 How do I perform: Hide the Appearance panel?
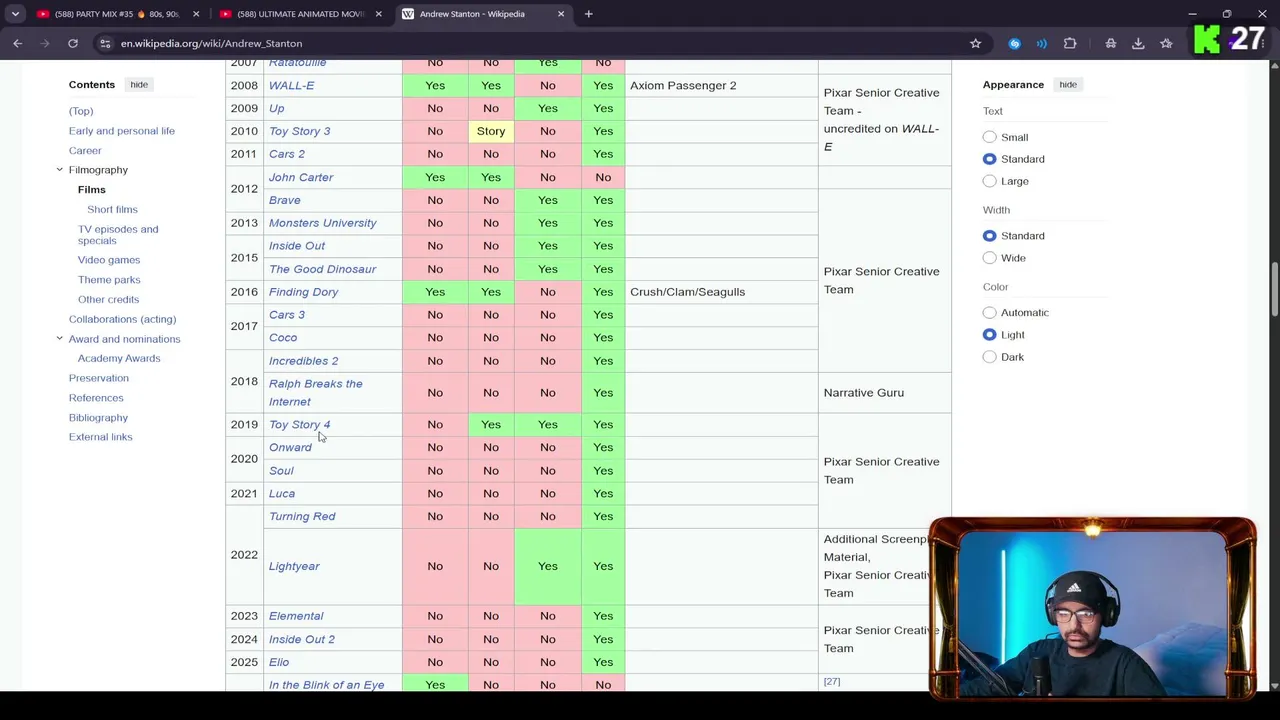(1068, 85)
